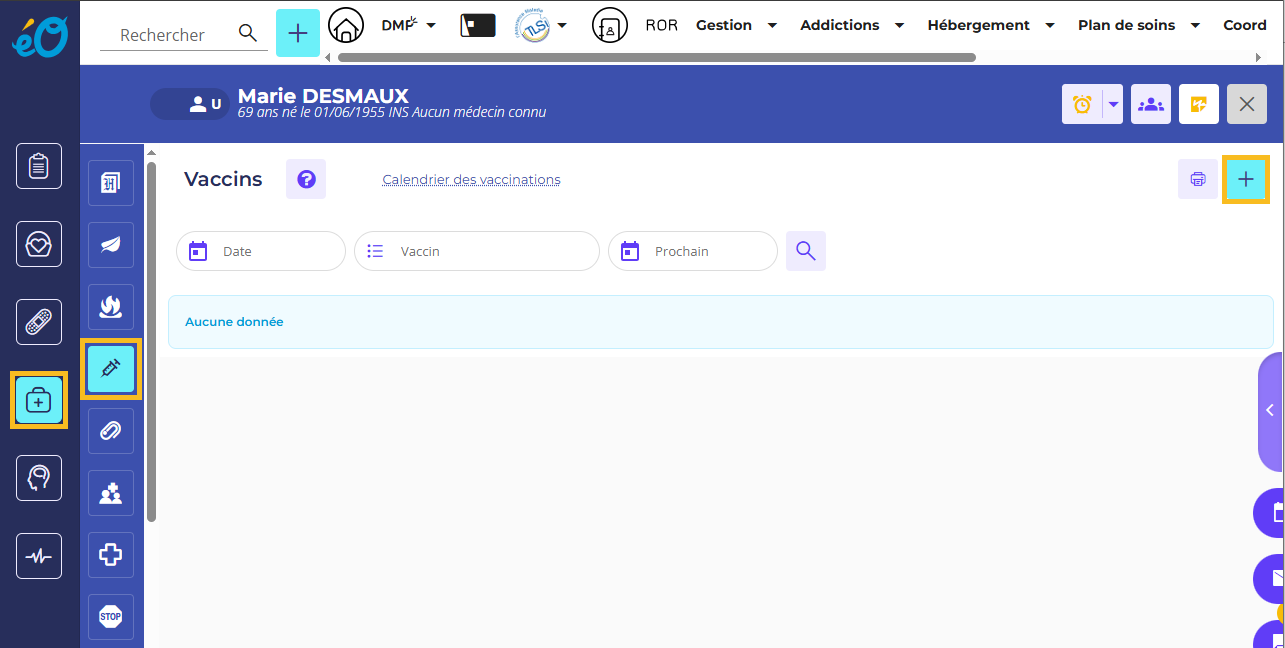Click the alarm clock reminder icon

tap(1082, 104)
